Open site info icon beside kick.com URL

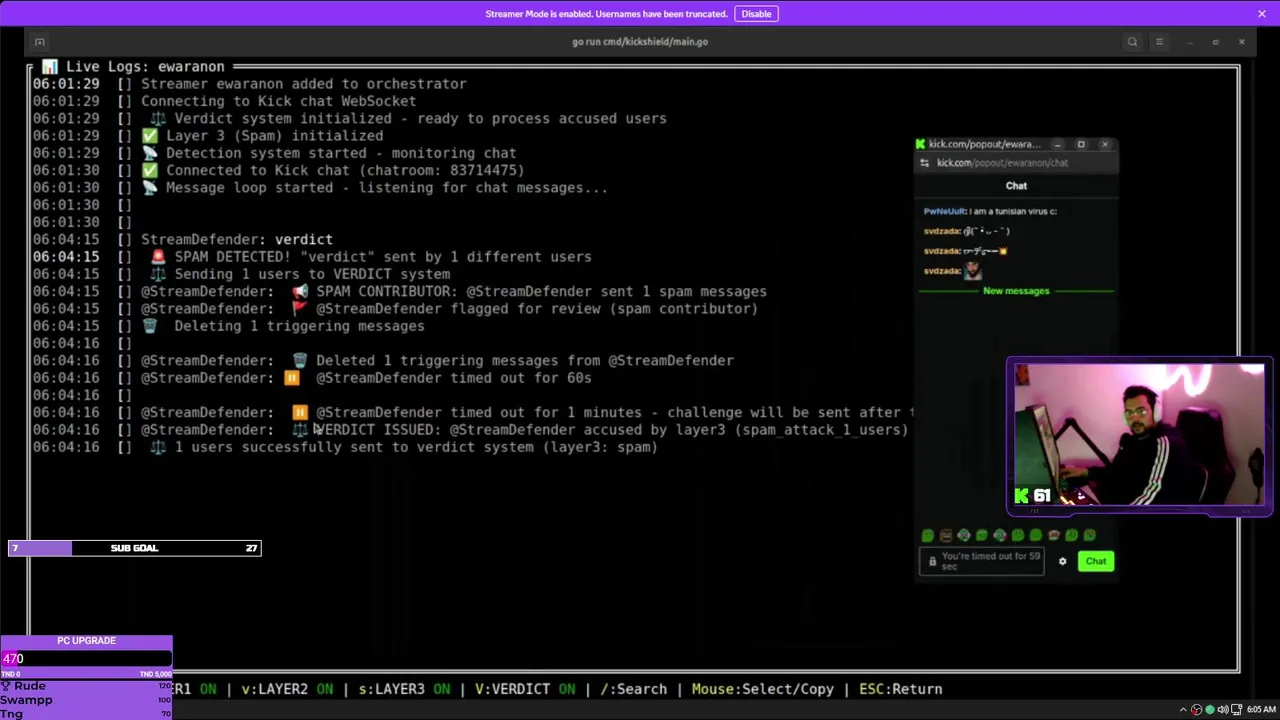(x=924, y=162)
